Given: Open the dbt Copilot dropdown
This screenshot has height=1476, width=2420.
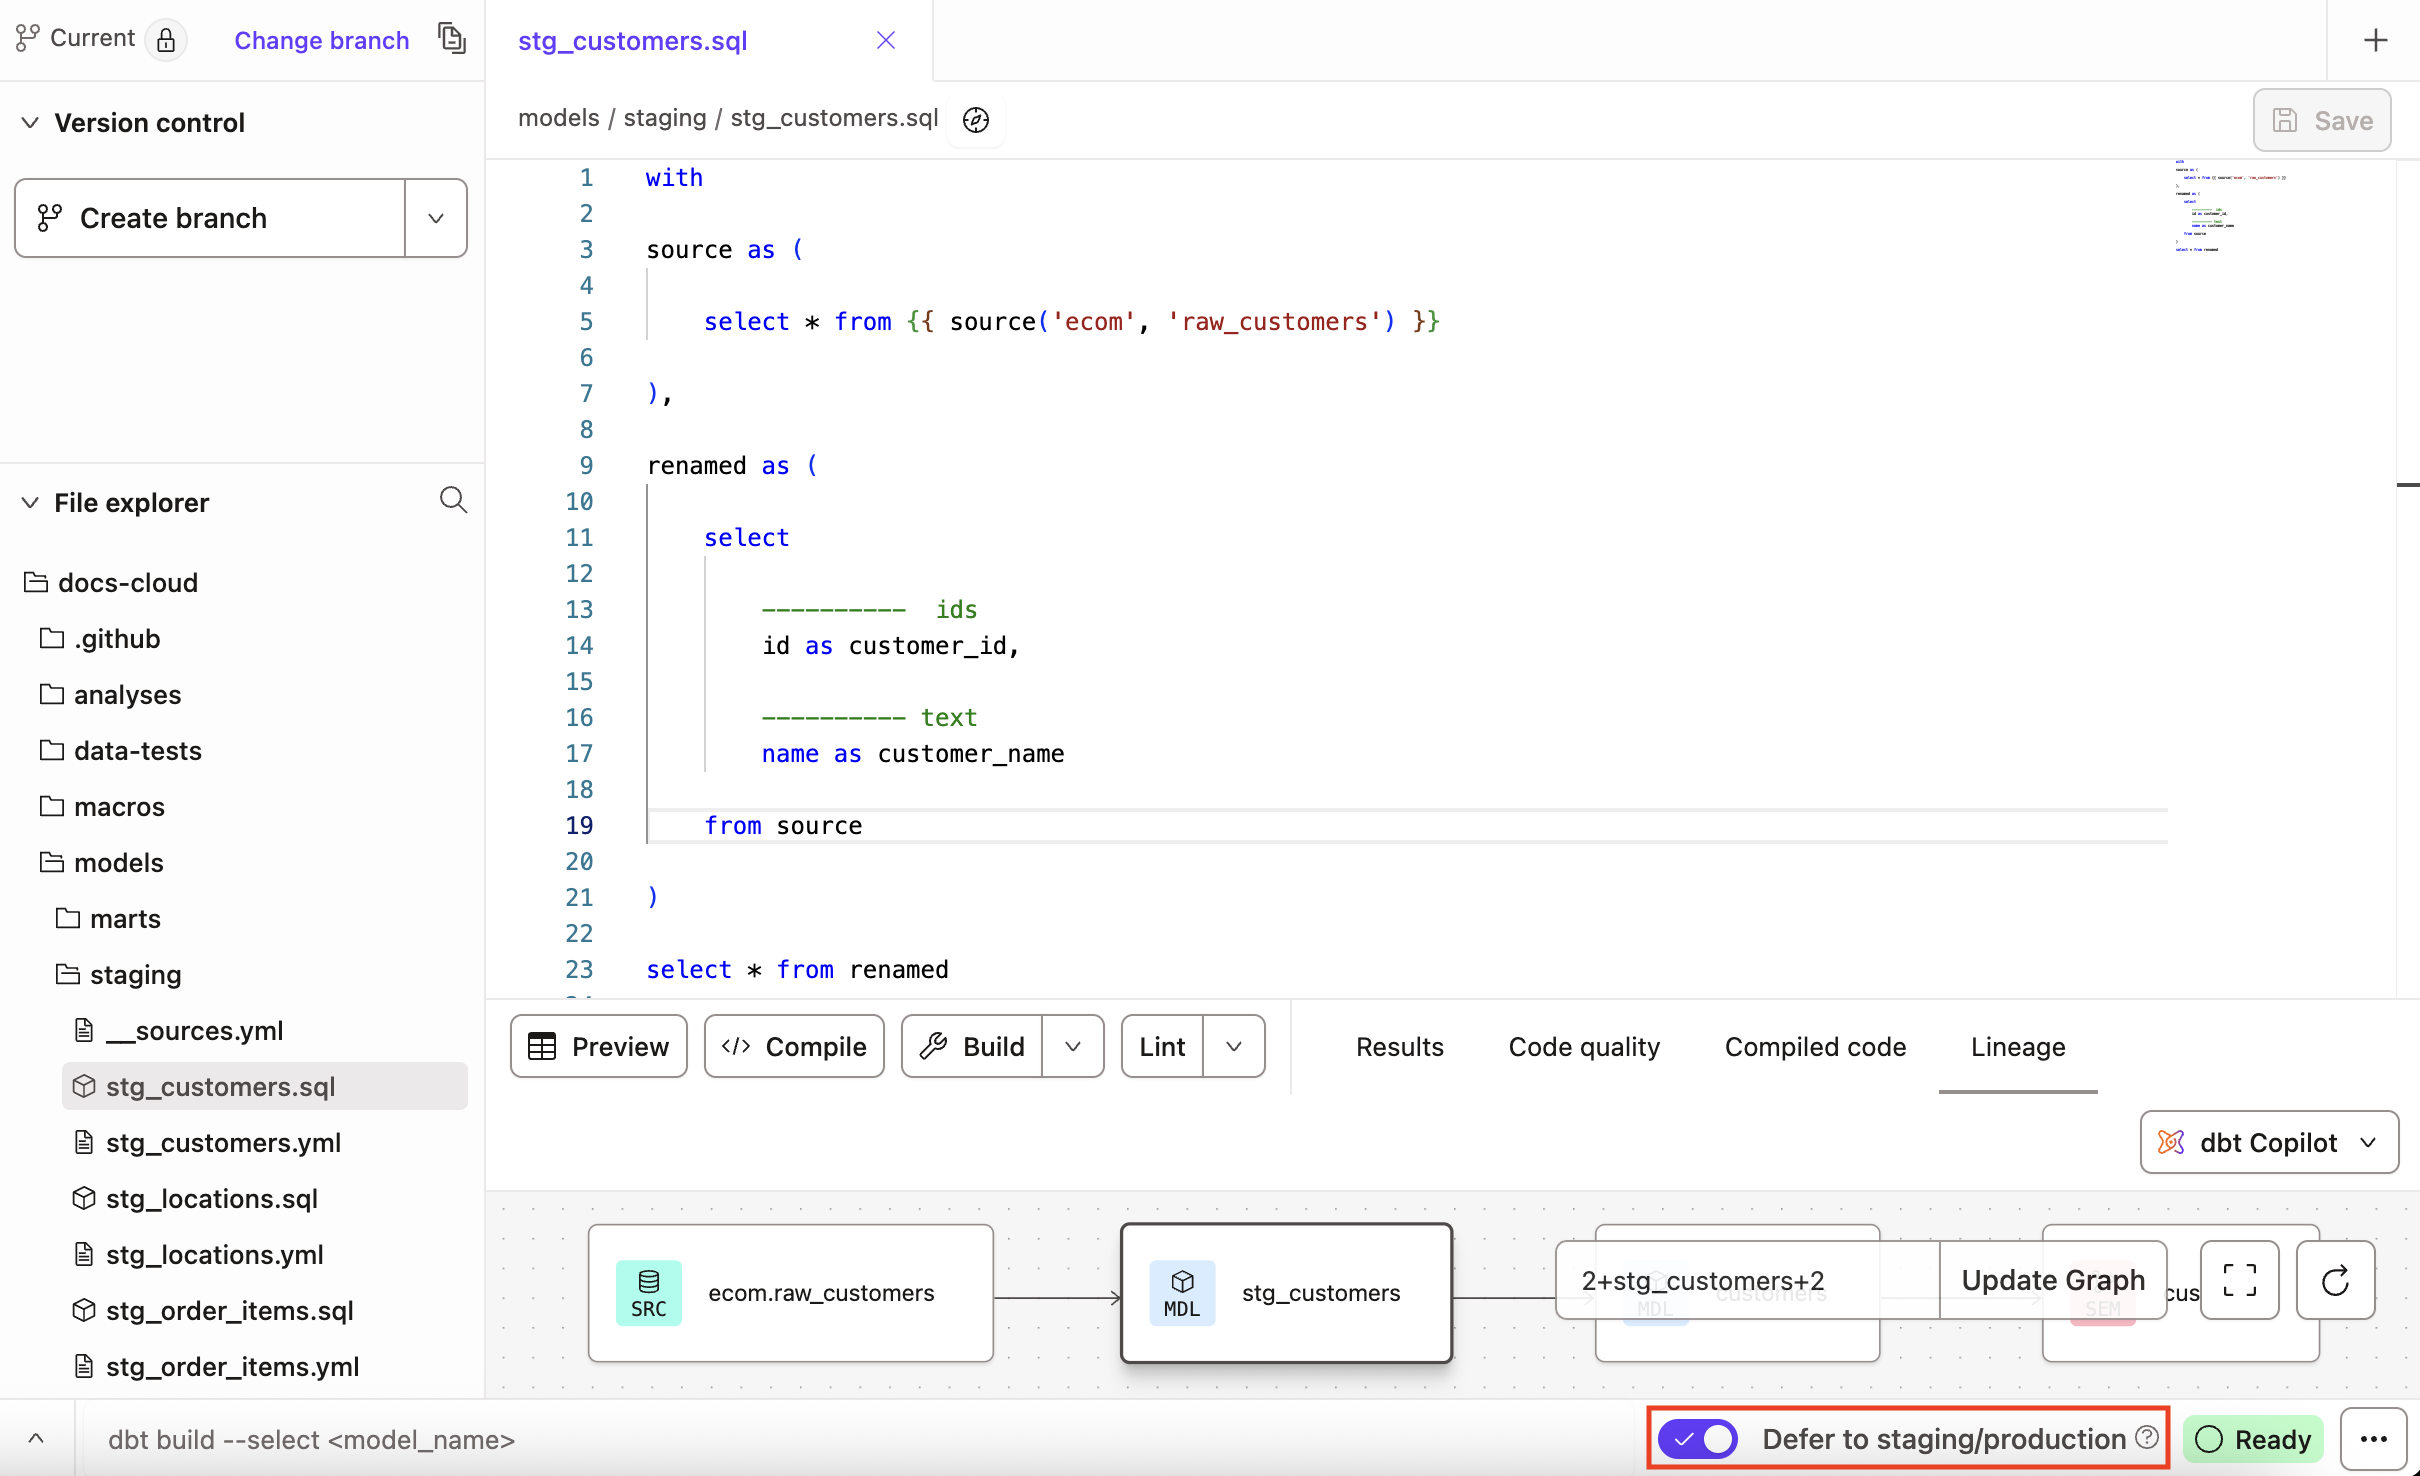Looking at the screenshot, I should 2367,1142.
